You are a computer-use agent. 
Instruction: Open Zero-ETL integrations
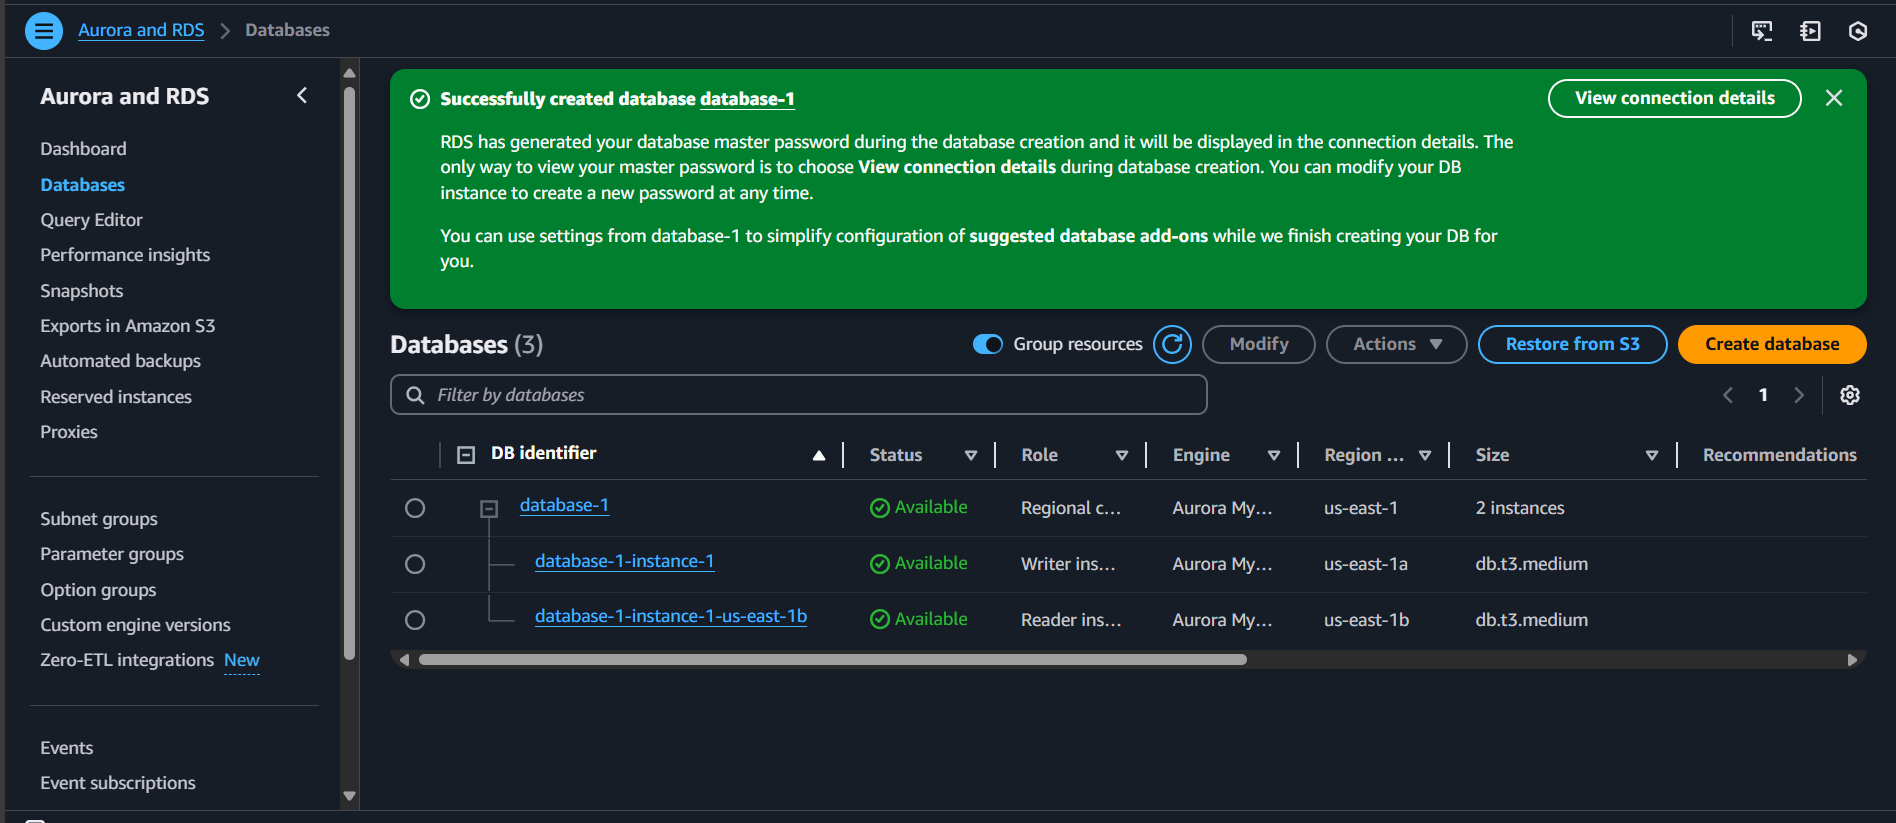tap(126, 660)
